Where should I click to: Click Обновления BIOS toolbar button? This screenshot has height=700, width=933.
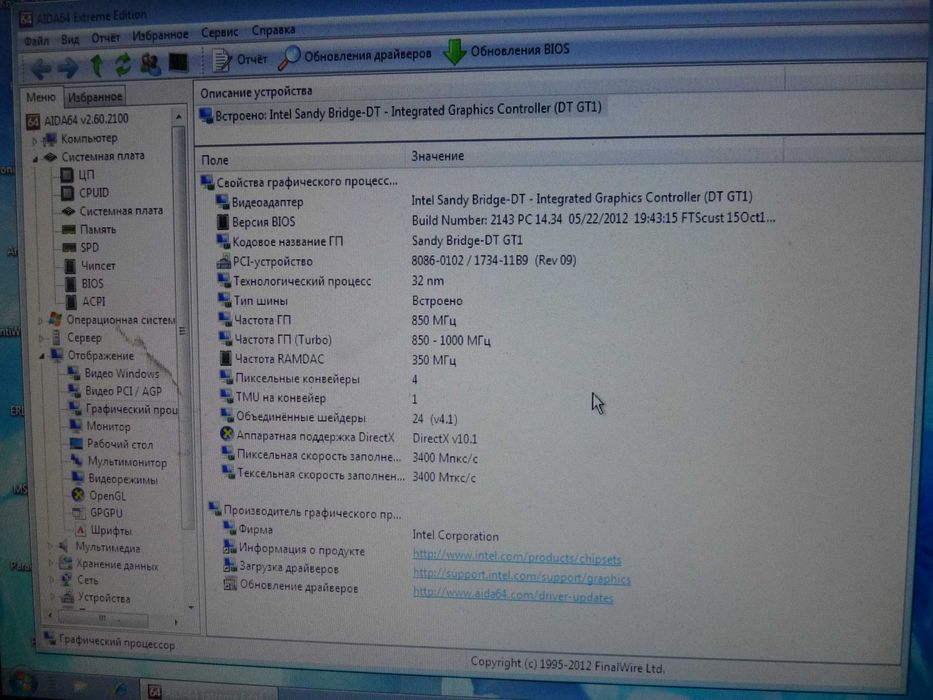click(x=507, y=51)
